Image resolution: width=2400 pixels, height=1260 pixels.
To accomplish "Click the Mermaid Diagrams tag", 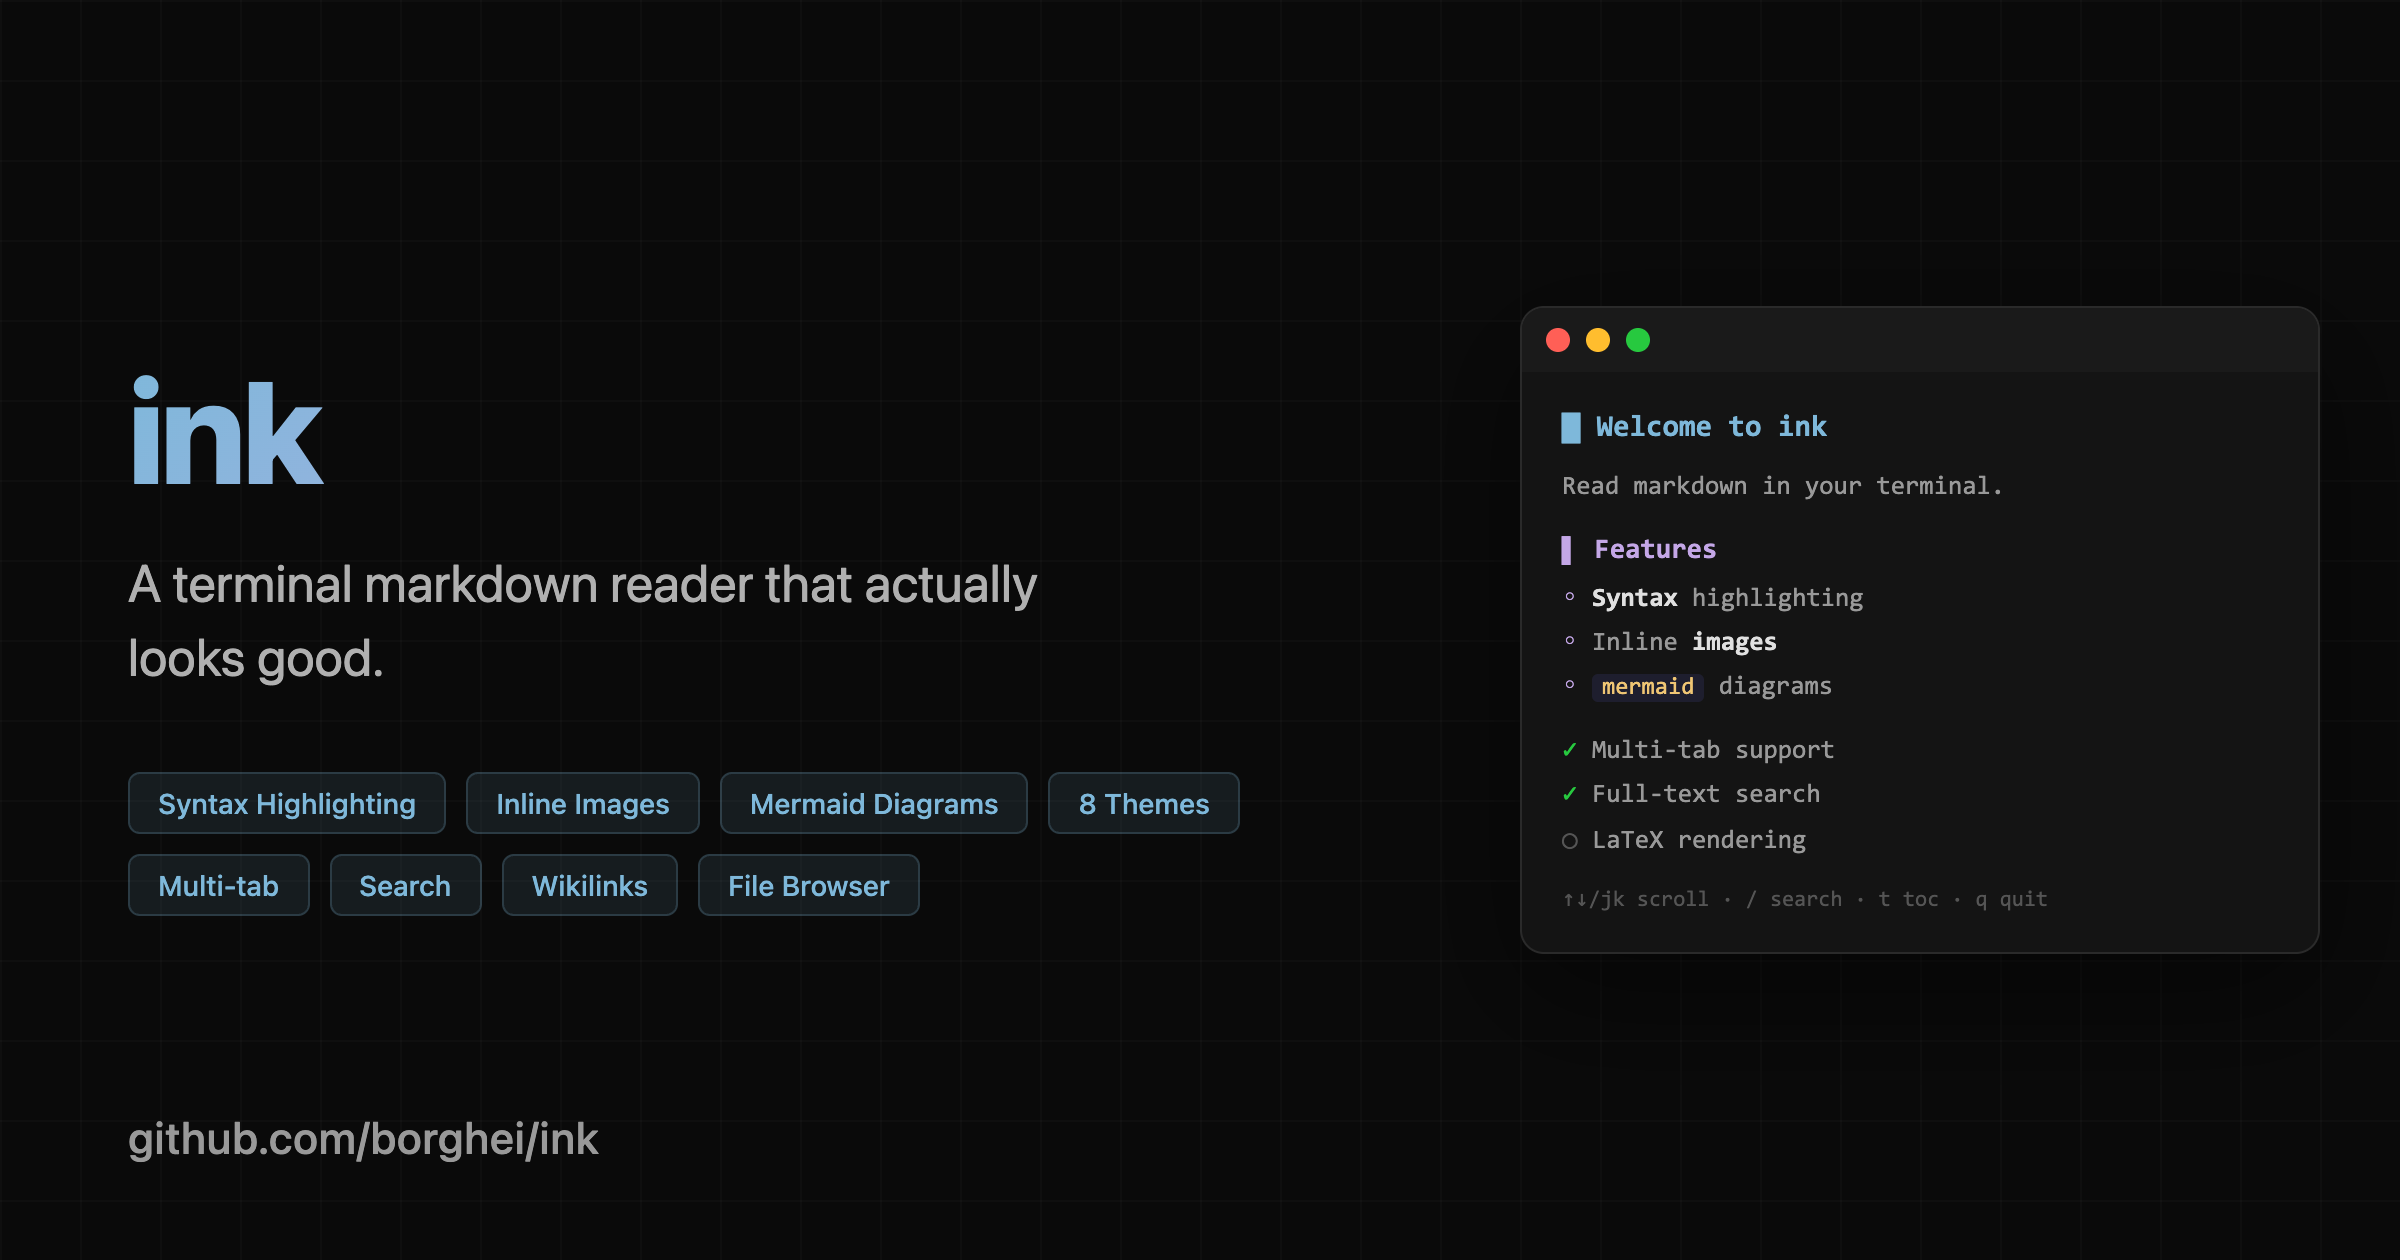I will click(x=873, y=803).
